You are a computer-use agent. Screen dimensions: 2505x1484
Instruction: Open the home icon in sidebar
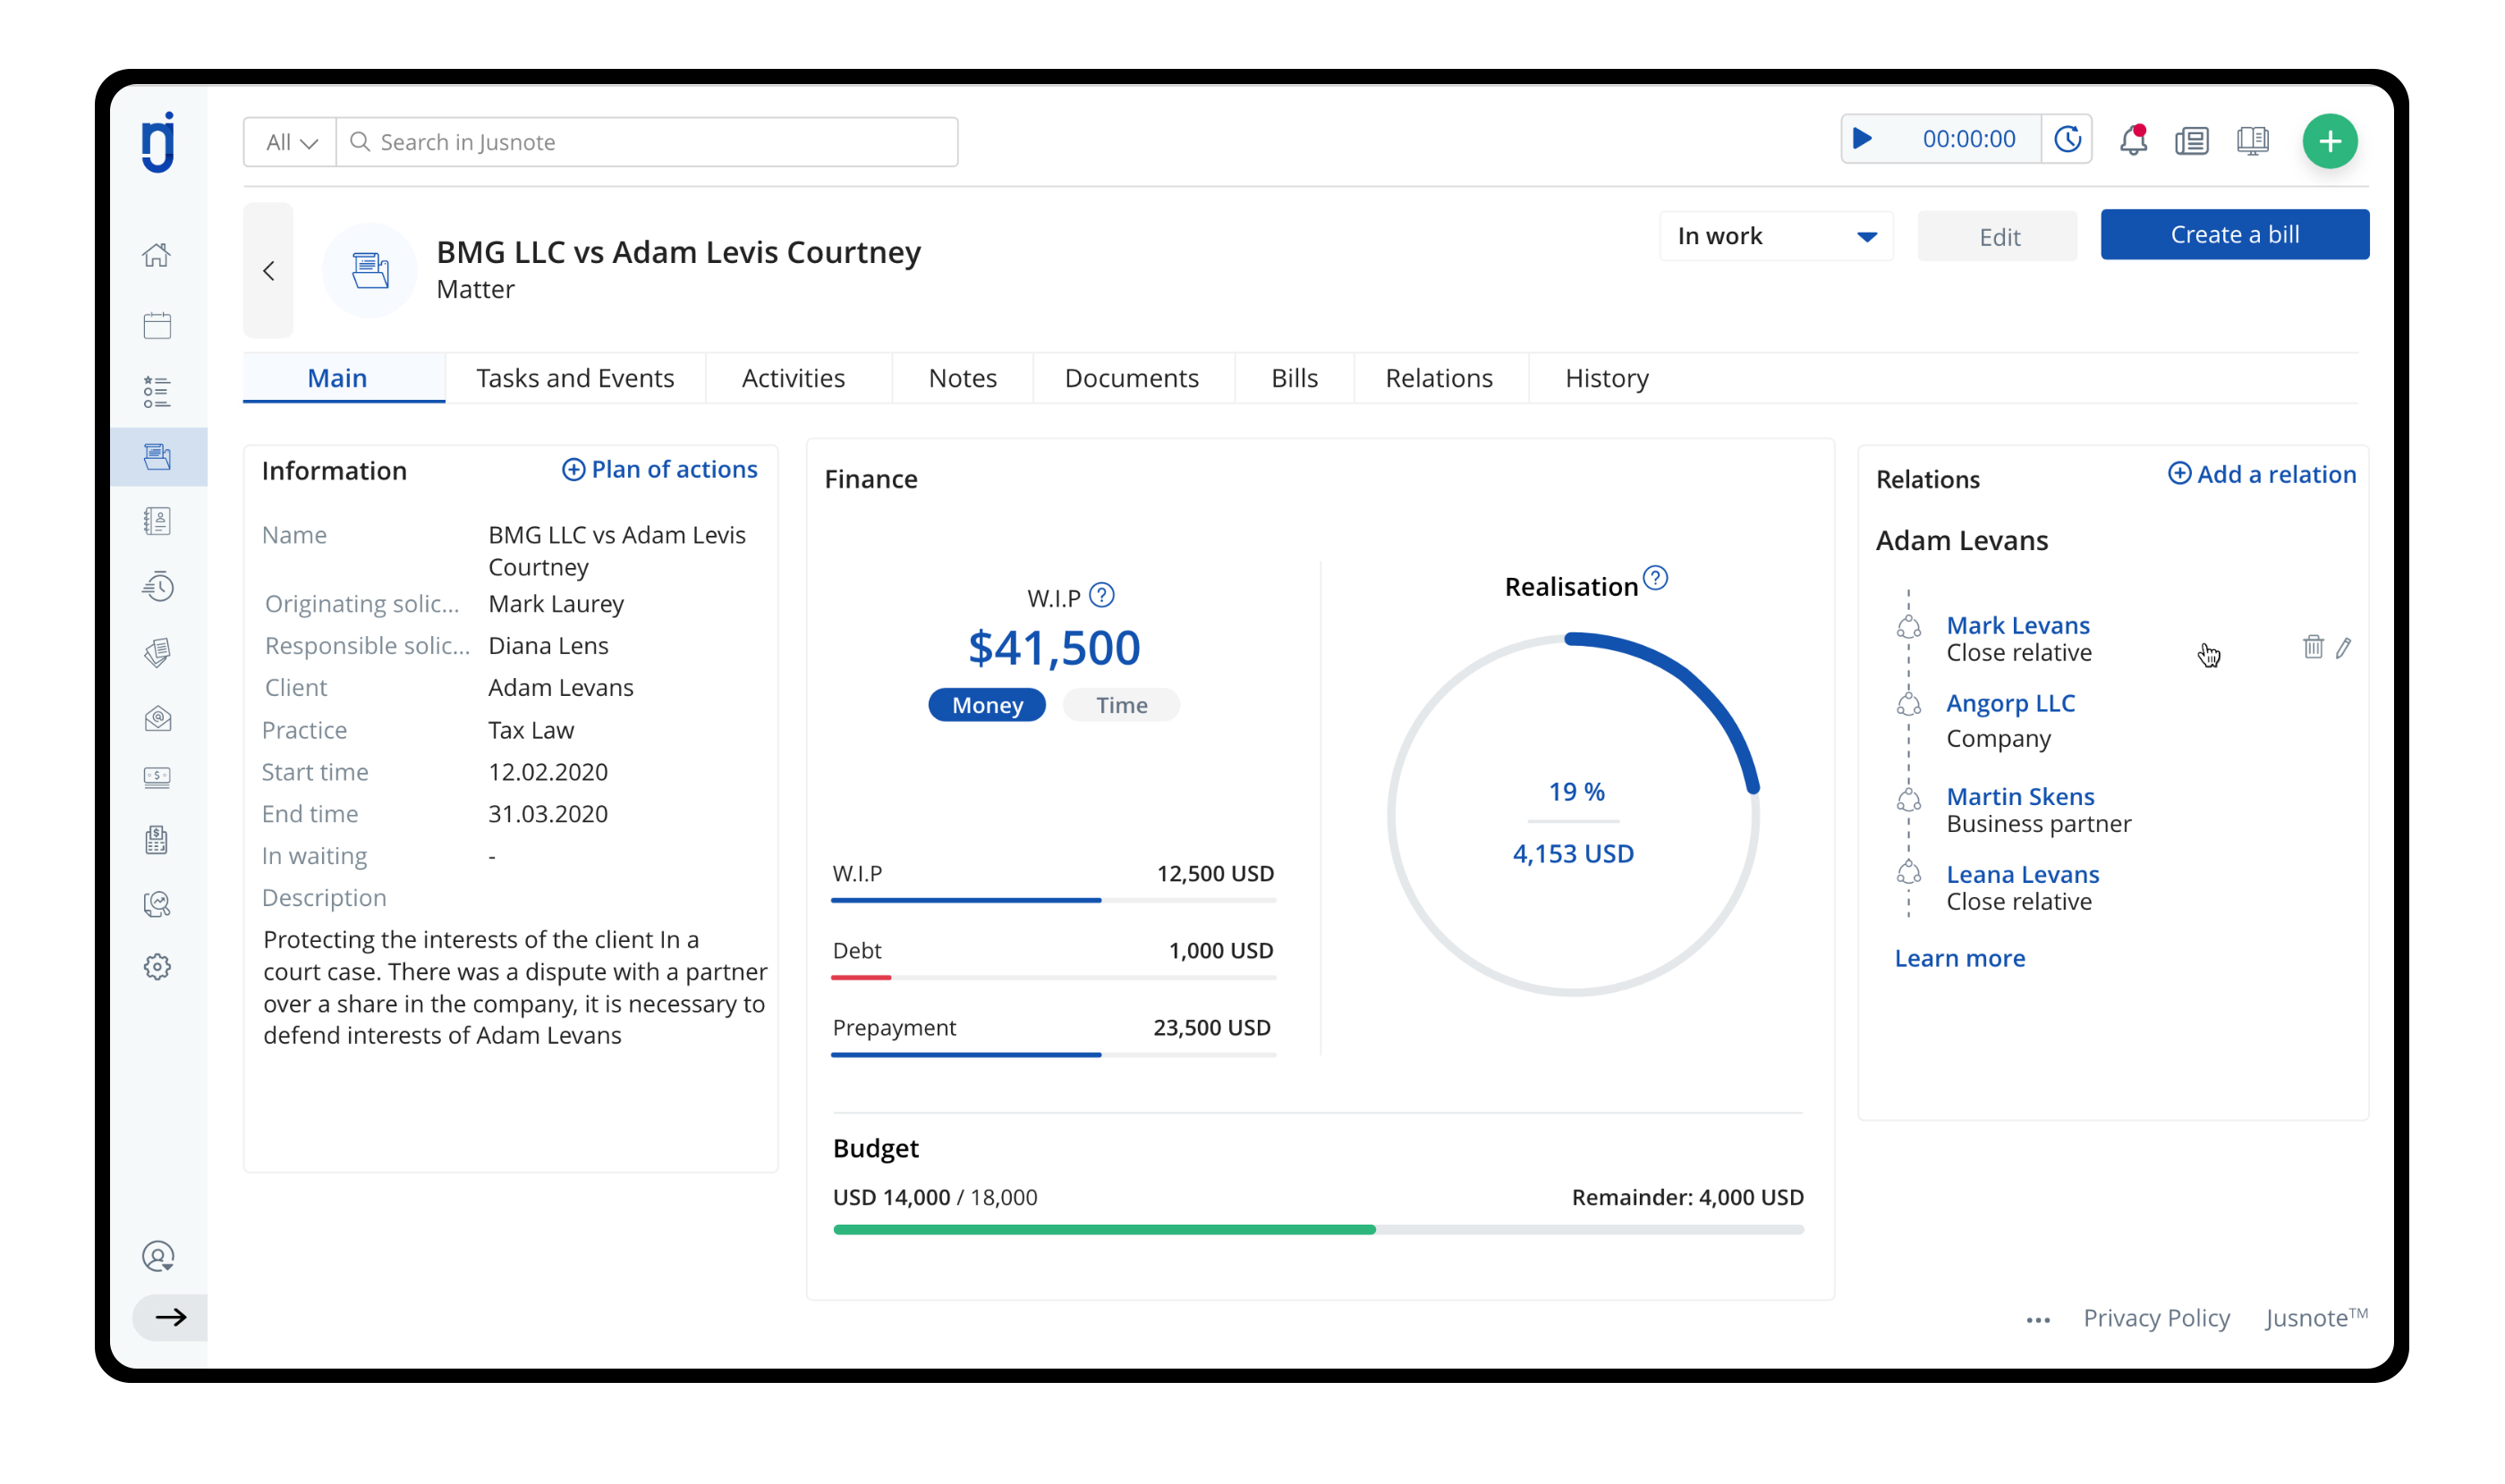157,255
